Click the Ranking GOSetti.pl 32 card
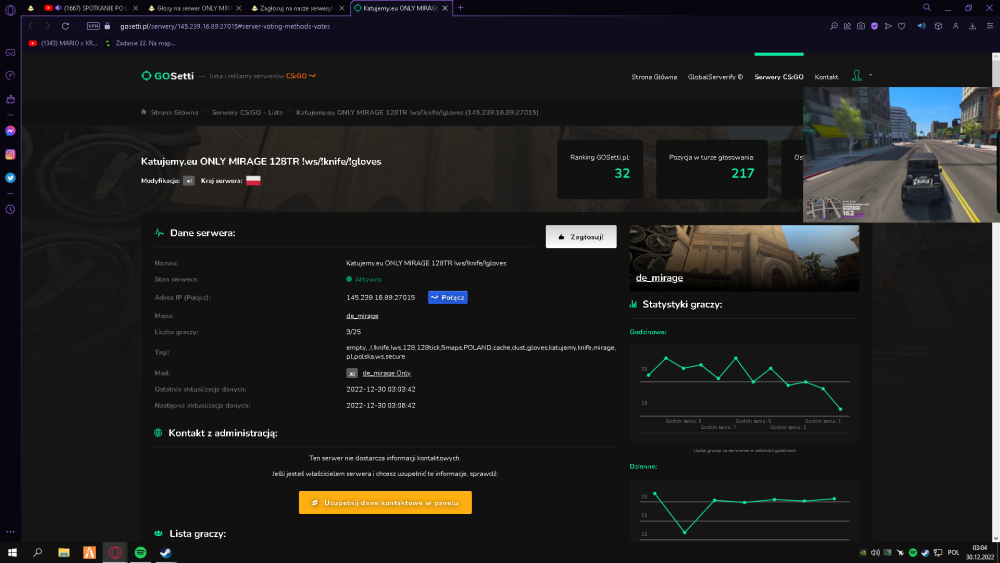 [x=600, y=169]
